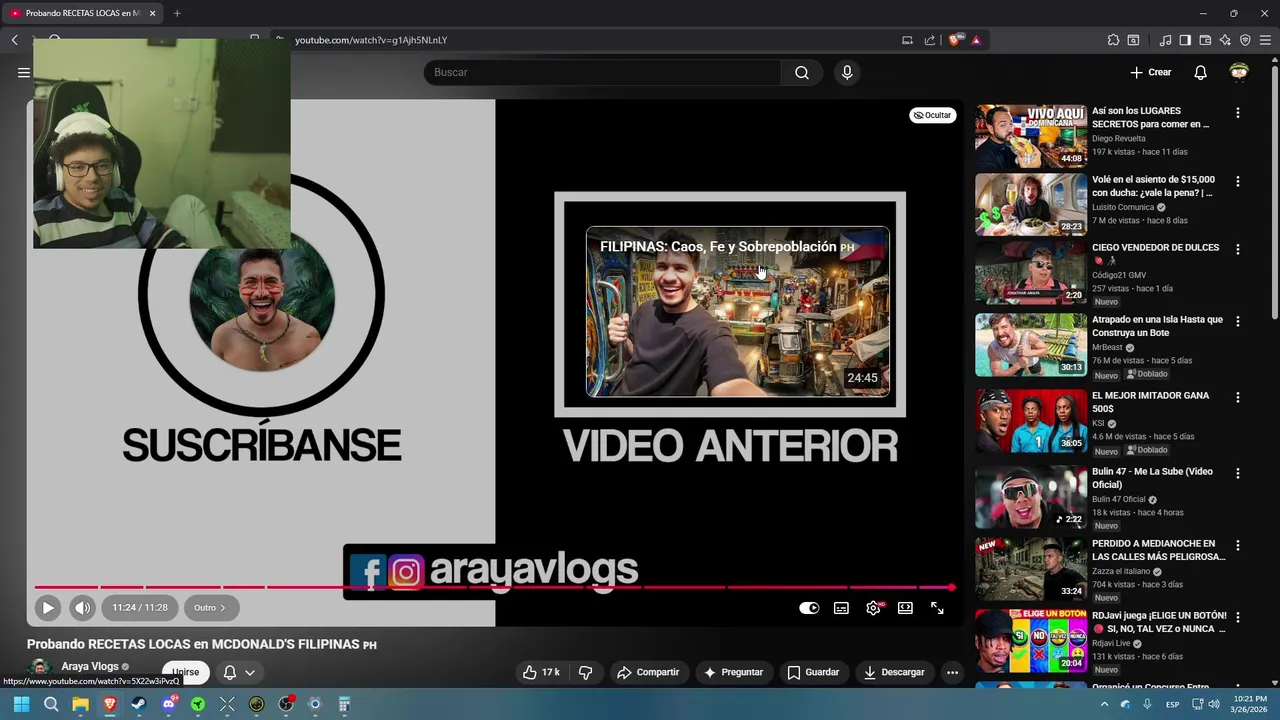
Task: Open MrBeast Atrapado en una Isla thumbnail
Action: point(1031,345)
